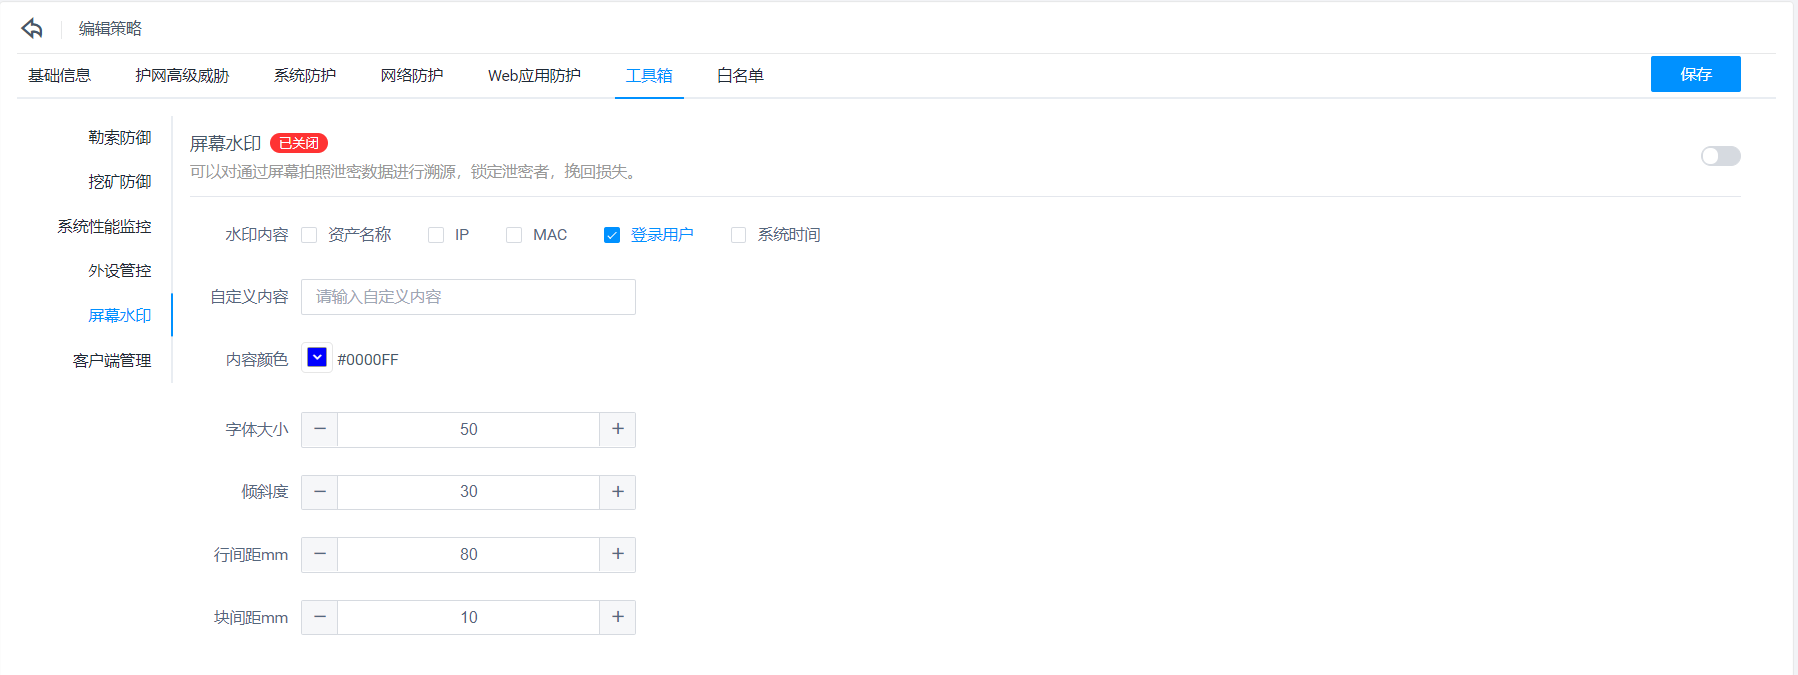This screenshot has height=675, width=1798.
Task: Open 客户端管理 in the sidebar
Action: [x=112, y=361]
